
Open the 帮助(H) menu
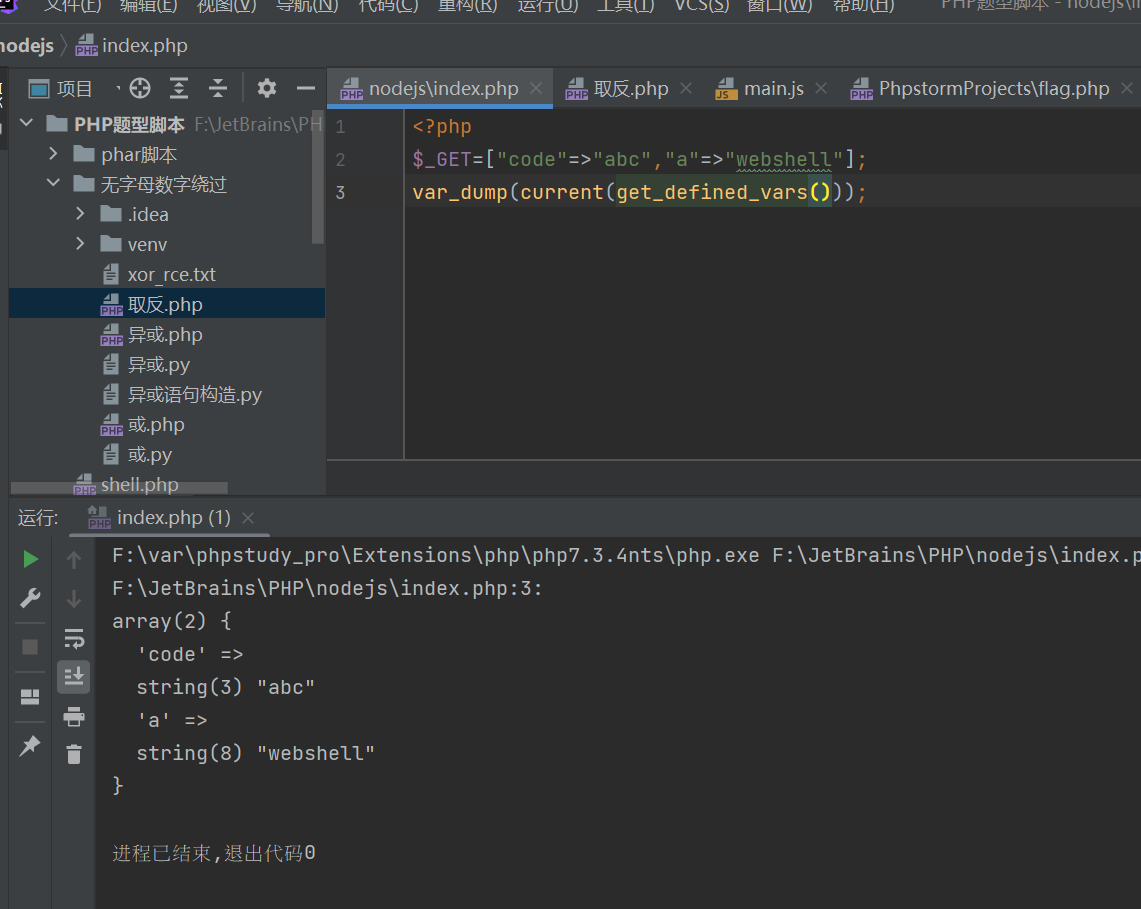click(863, 6)
